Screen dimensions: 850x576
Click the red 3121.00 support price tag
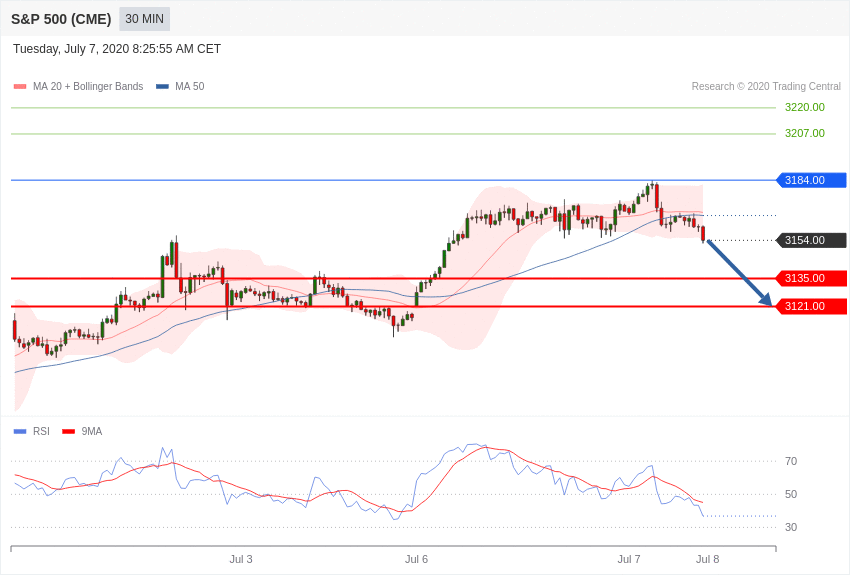pos(811,307)
